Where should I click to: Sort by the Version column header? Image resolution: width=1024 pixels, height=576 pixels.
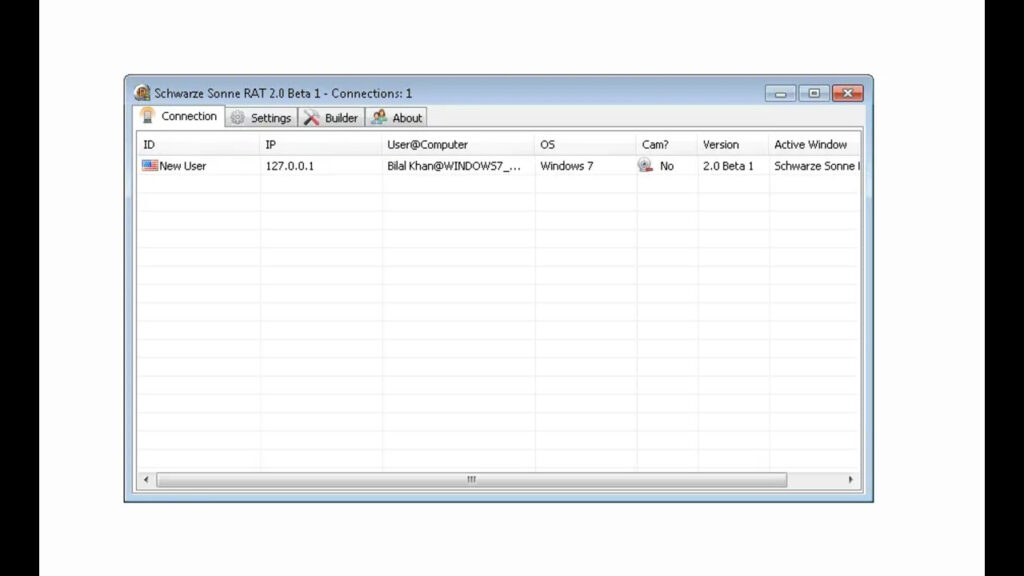733,144
